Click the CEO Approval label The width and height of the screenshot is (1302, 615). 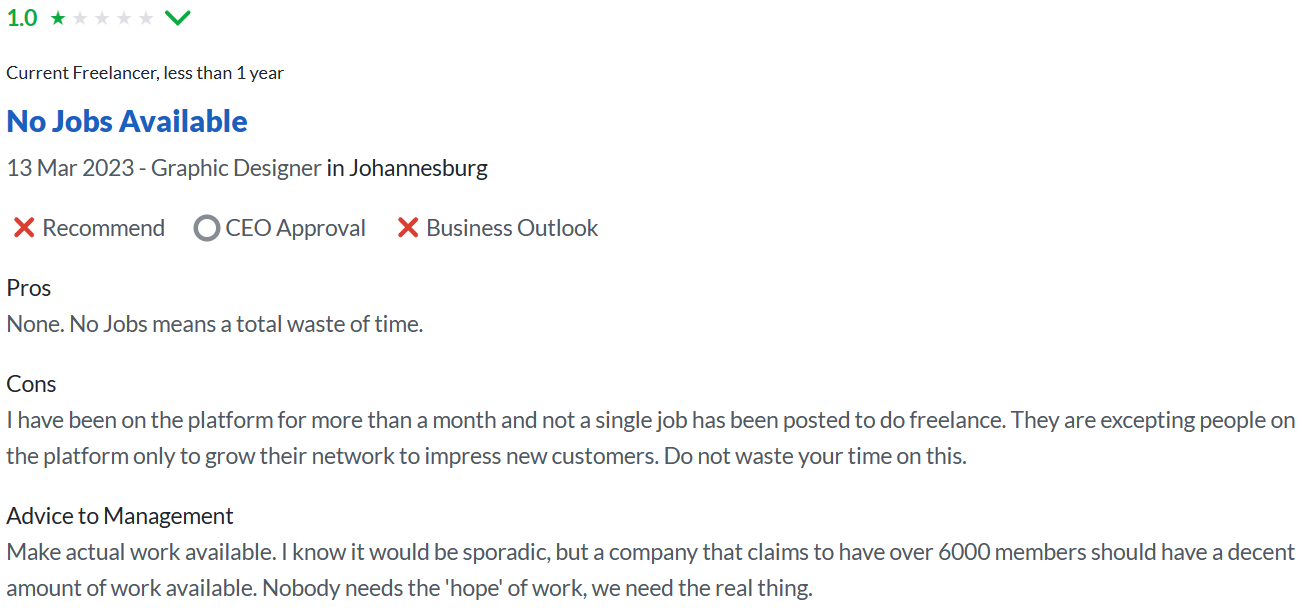coord(296,228)
